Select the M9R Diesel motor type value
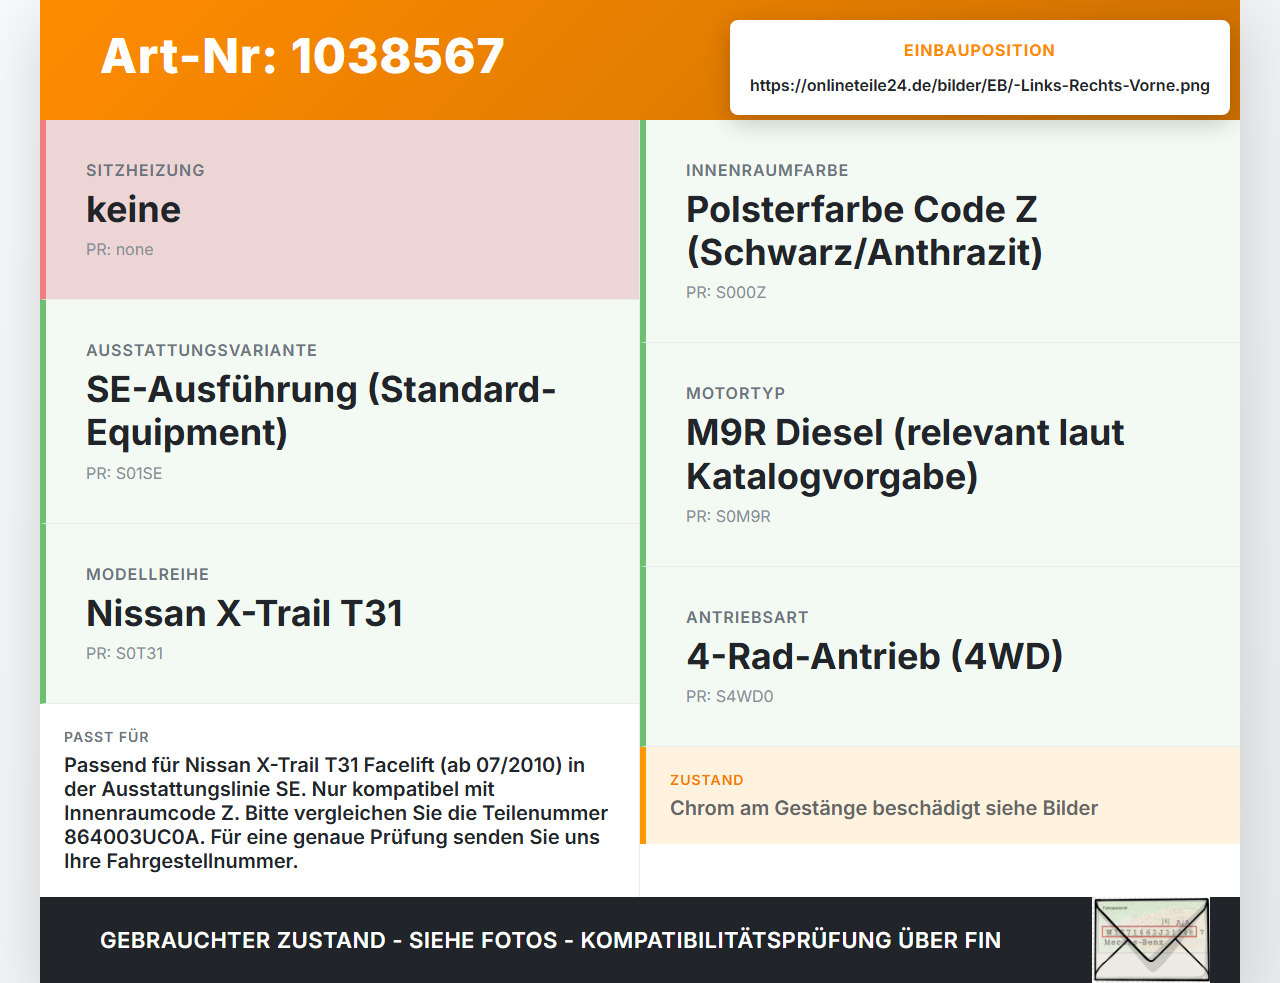Viewport: 1280px width, 983px height. 905,454
